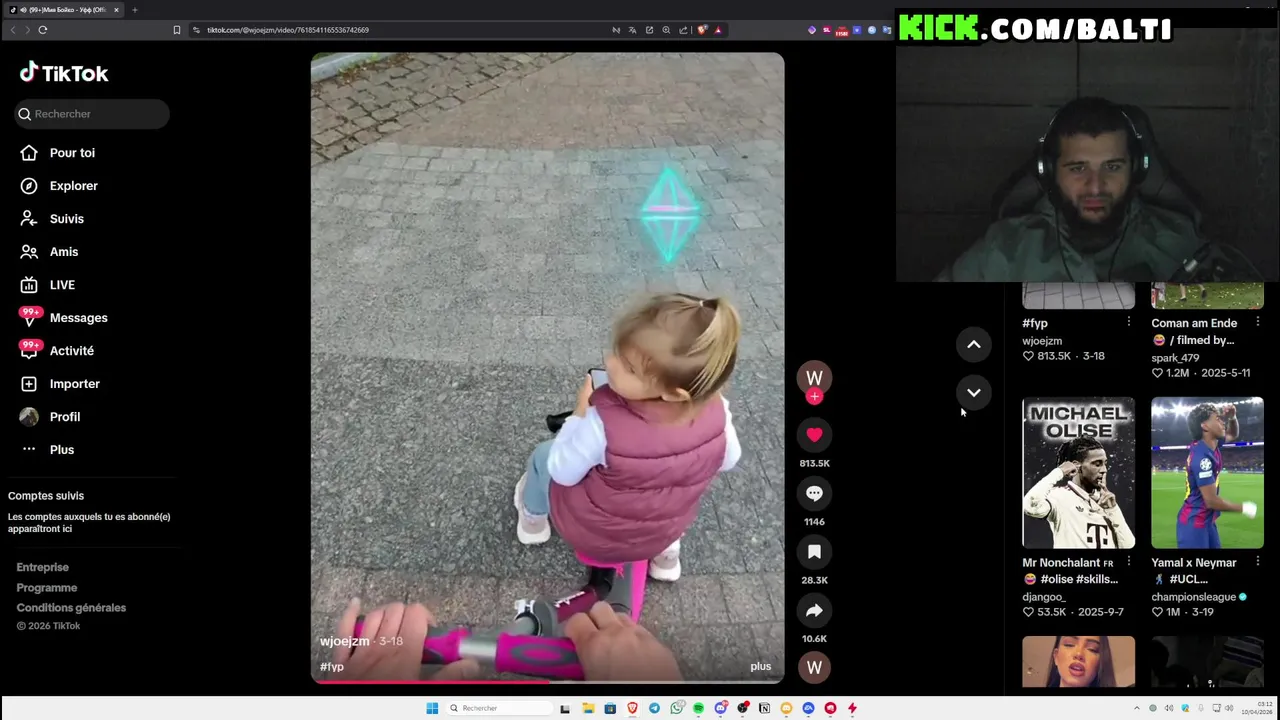This screenshot has width=1280, height=720.
Task: Open the comments with bubble icon
Action: [x=814, y=493]
